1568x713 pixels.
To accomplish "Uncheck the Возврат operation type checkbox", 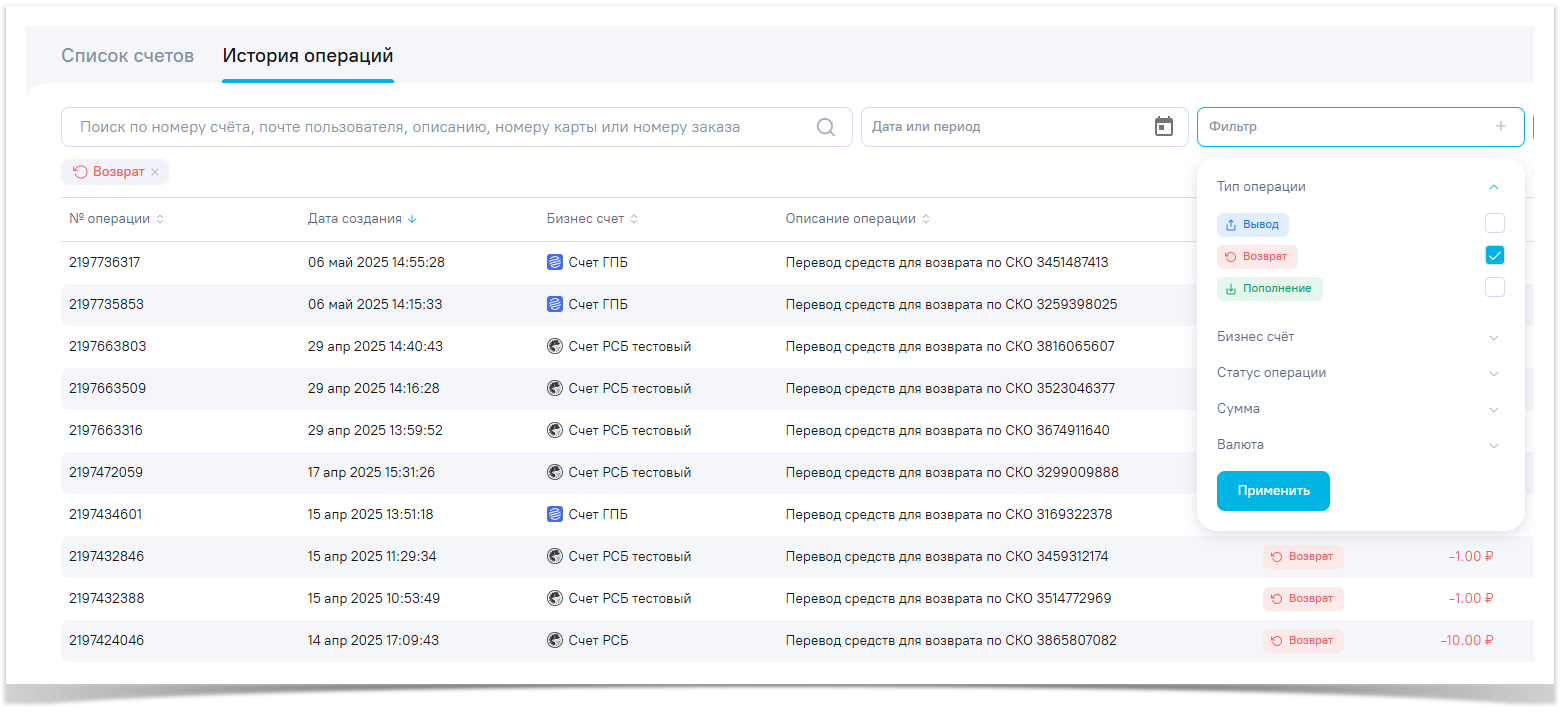I will [1494, 256].
